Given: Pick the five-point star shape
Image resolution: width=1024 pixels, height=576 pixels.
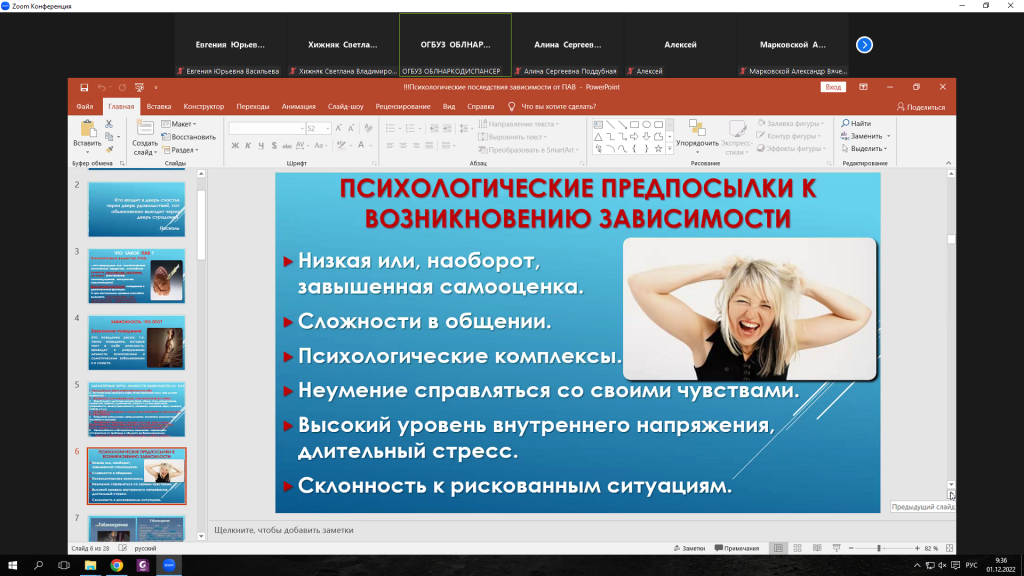Looking at the screenshot, I should pyautogui.click(x=658, y=149).
